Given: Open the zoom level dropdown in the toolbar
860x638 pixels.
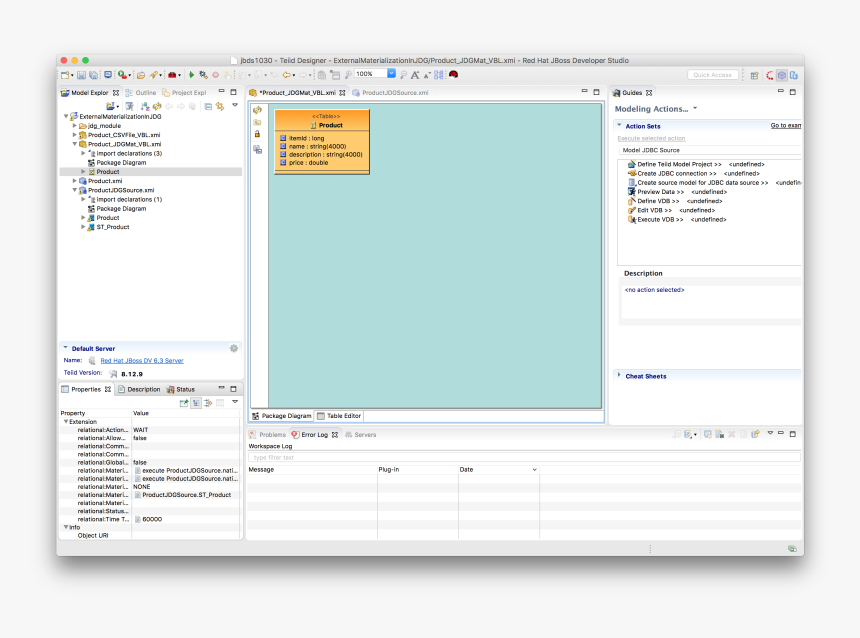Looking at the screenshot, I should point(391,73).
